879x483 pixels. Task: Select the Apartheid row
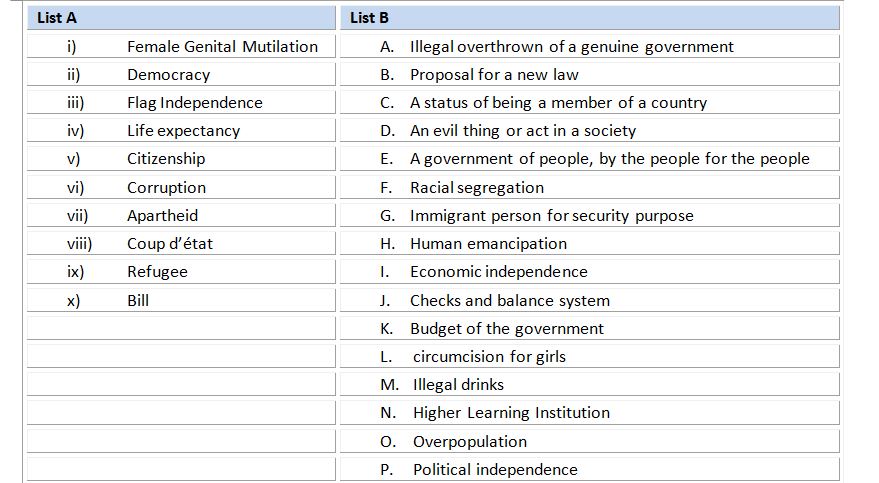coord(181,215)
